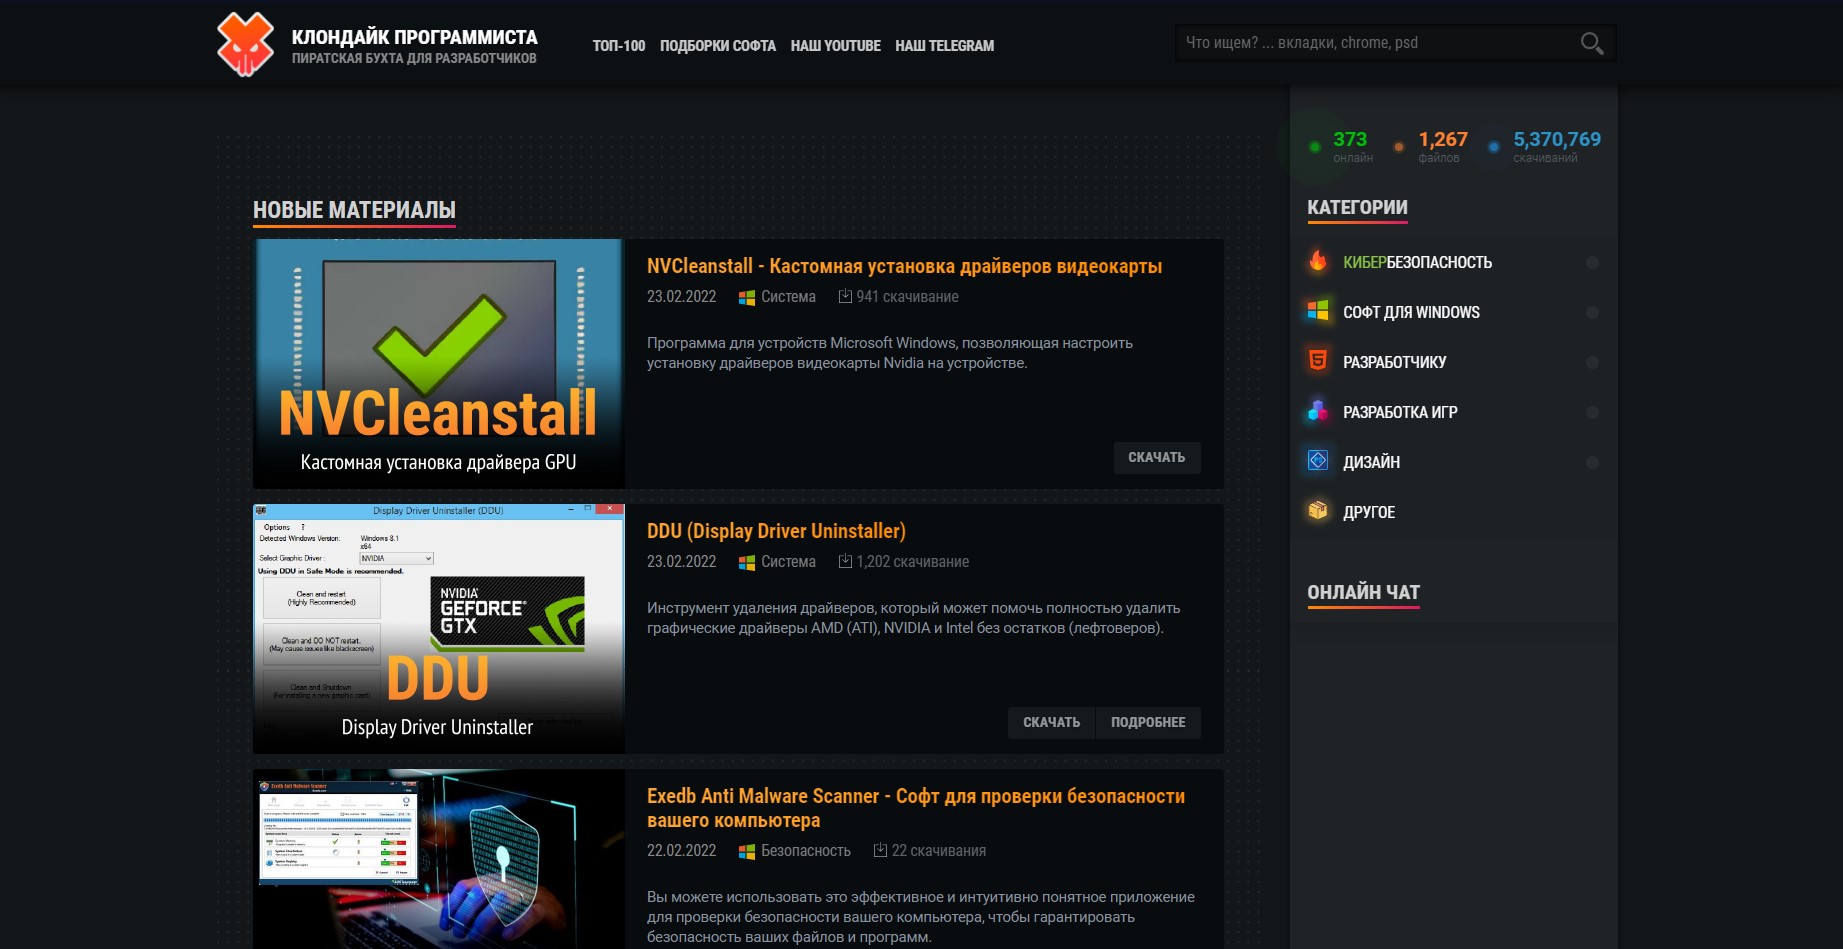Click Система category in DDU entry
The width and height of the screenshot is (1843, 949).
tap(788, 562)
